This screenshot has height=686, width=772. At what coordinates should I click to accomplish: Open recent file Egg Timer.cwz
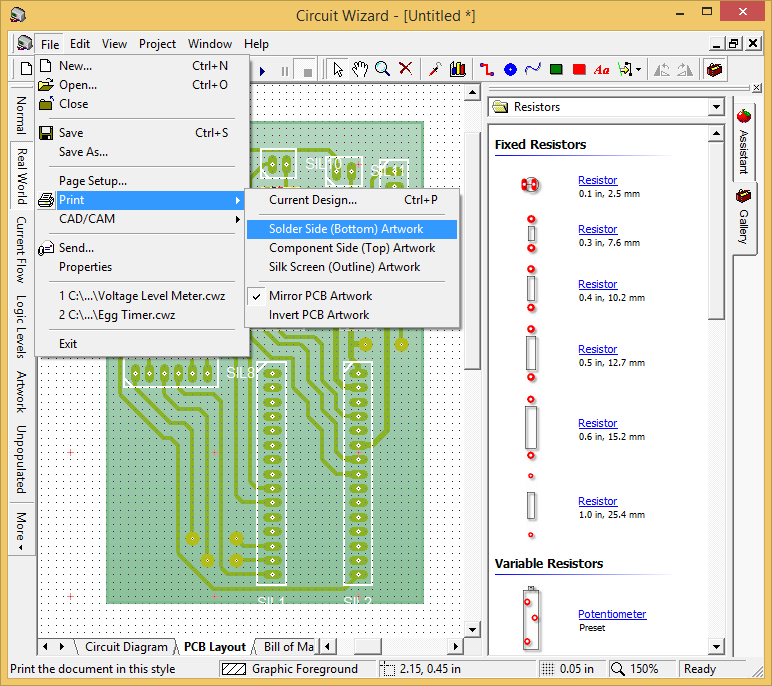click(x=142, y=315)
